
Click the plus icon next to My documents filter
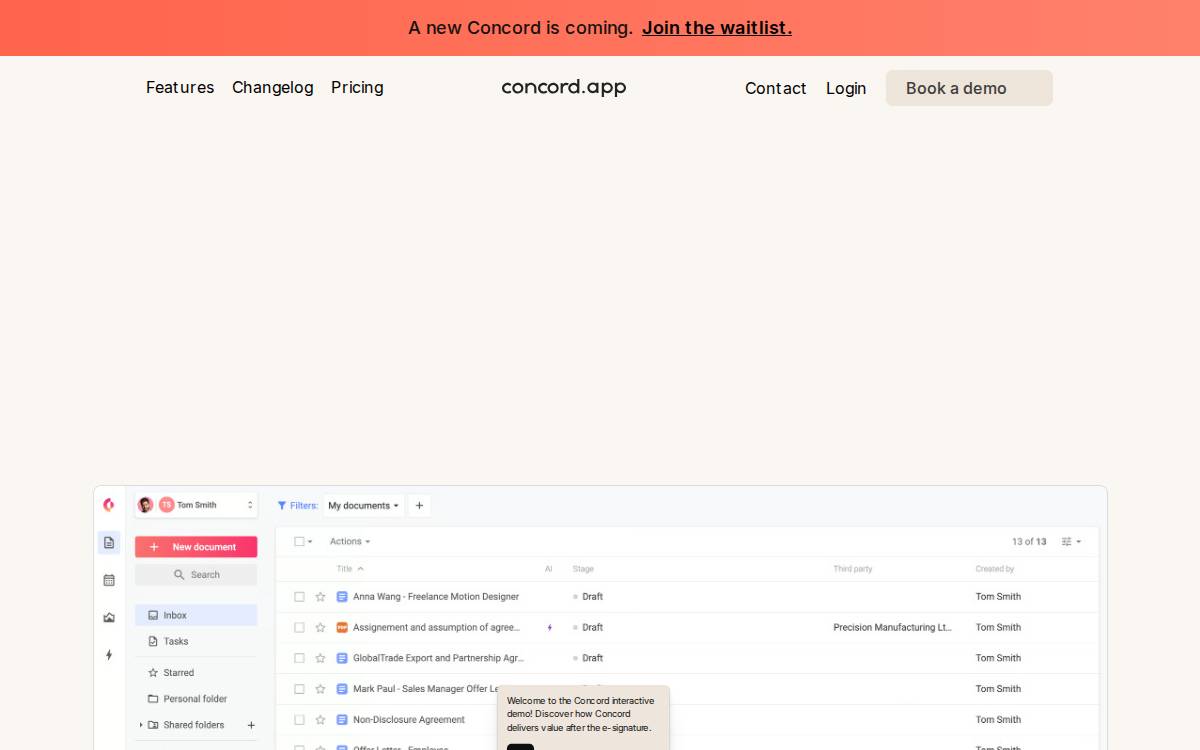[x=419, y=506]
